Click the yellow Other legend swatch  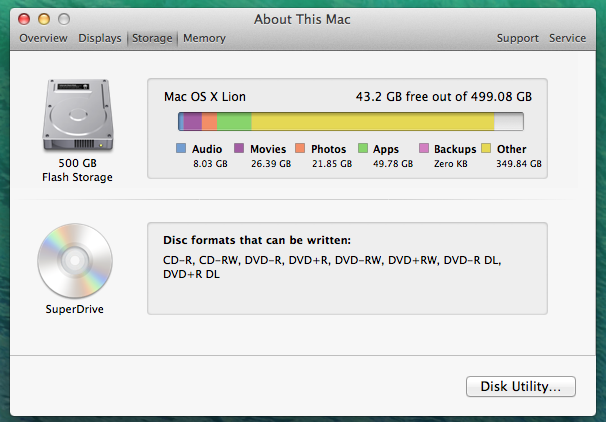[x=487, y=148]
